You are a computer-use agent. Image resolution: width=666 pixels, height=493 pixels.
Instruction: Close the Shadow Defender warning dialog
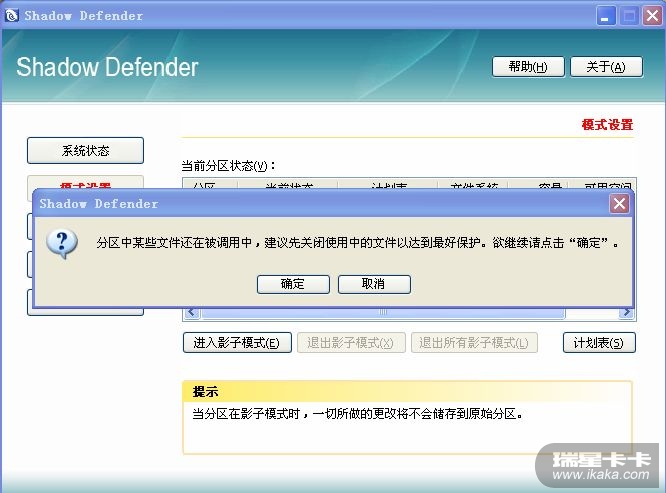click(x=619, y=204)
